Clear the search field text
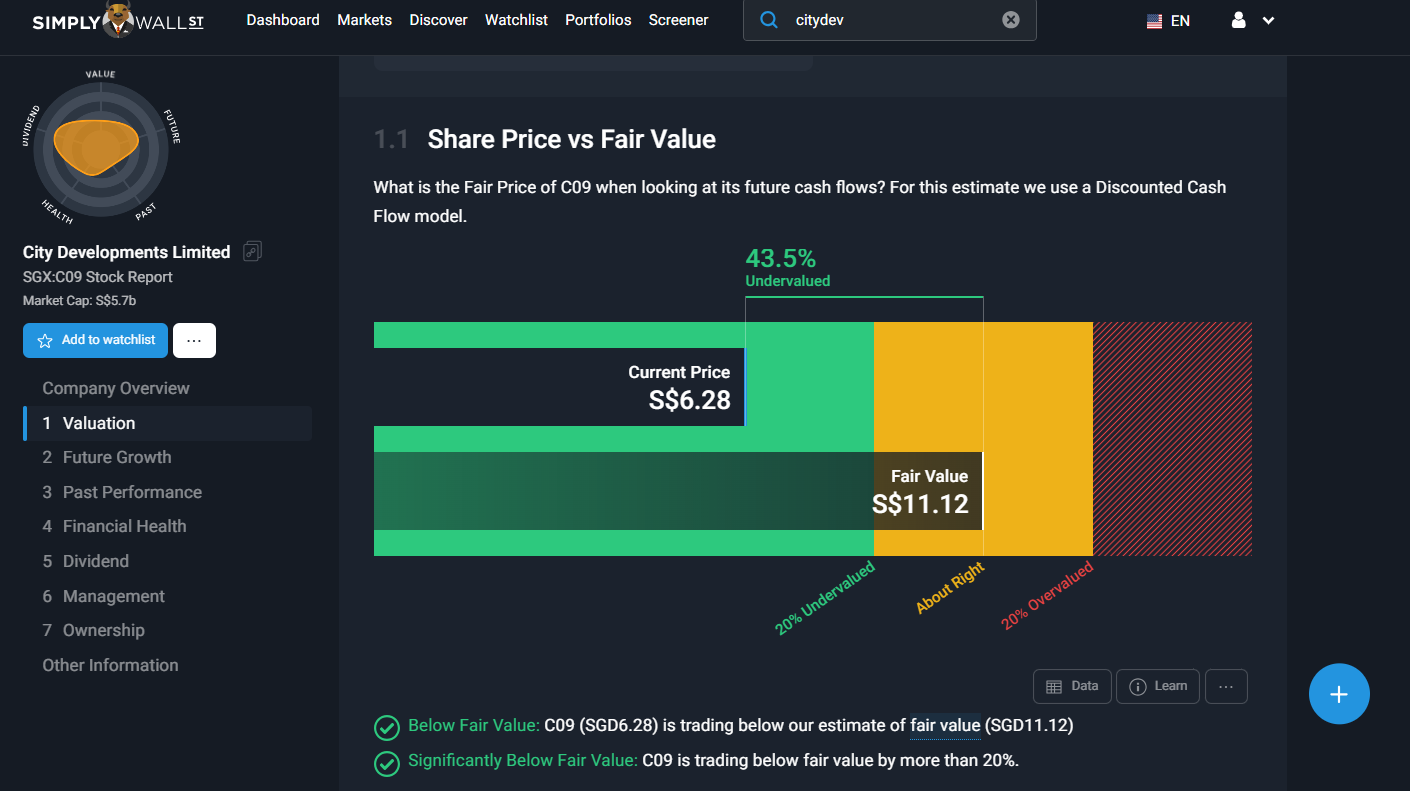The width and height of the screenshot is (1410, 791). point(1011,20)
